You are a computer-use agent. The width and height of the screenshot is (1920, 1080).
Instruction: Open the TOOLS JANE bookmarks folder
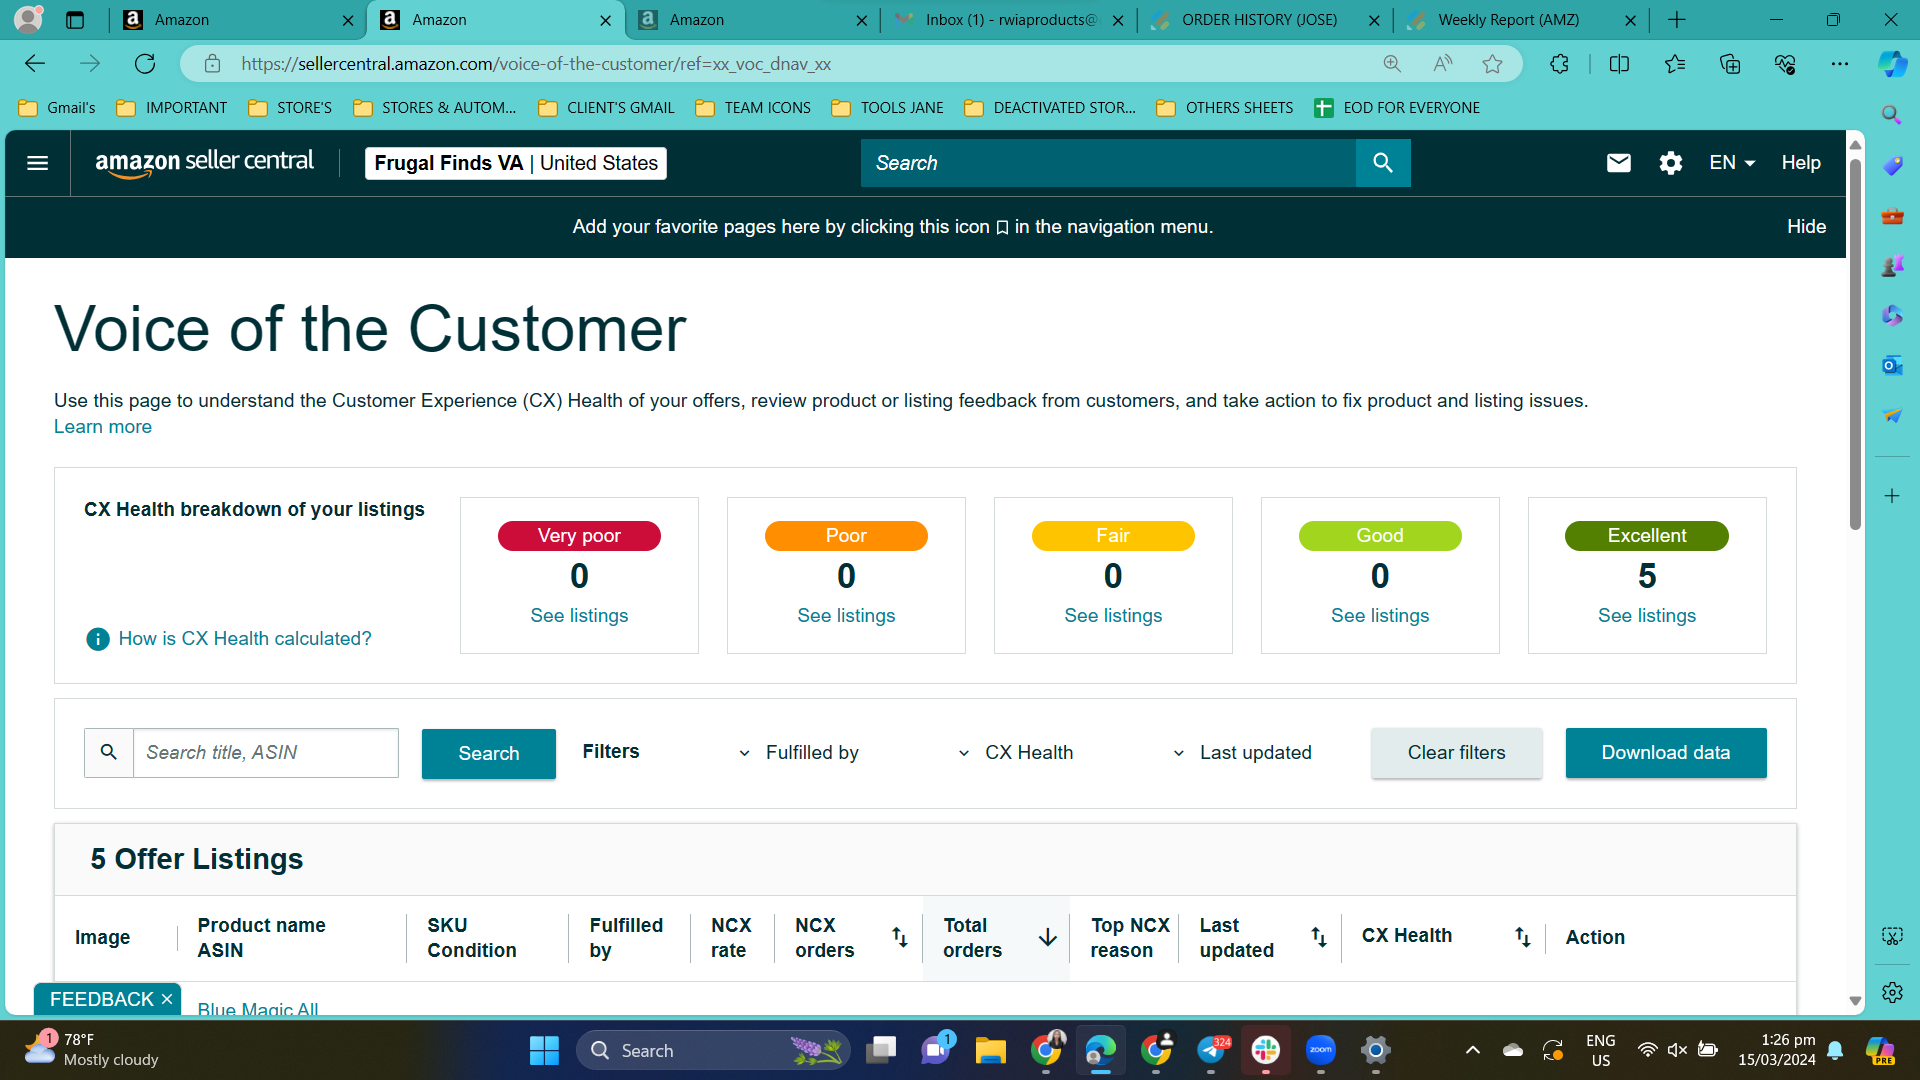[887, 108]
